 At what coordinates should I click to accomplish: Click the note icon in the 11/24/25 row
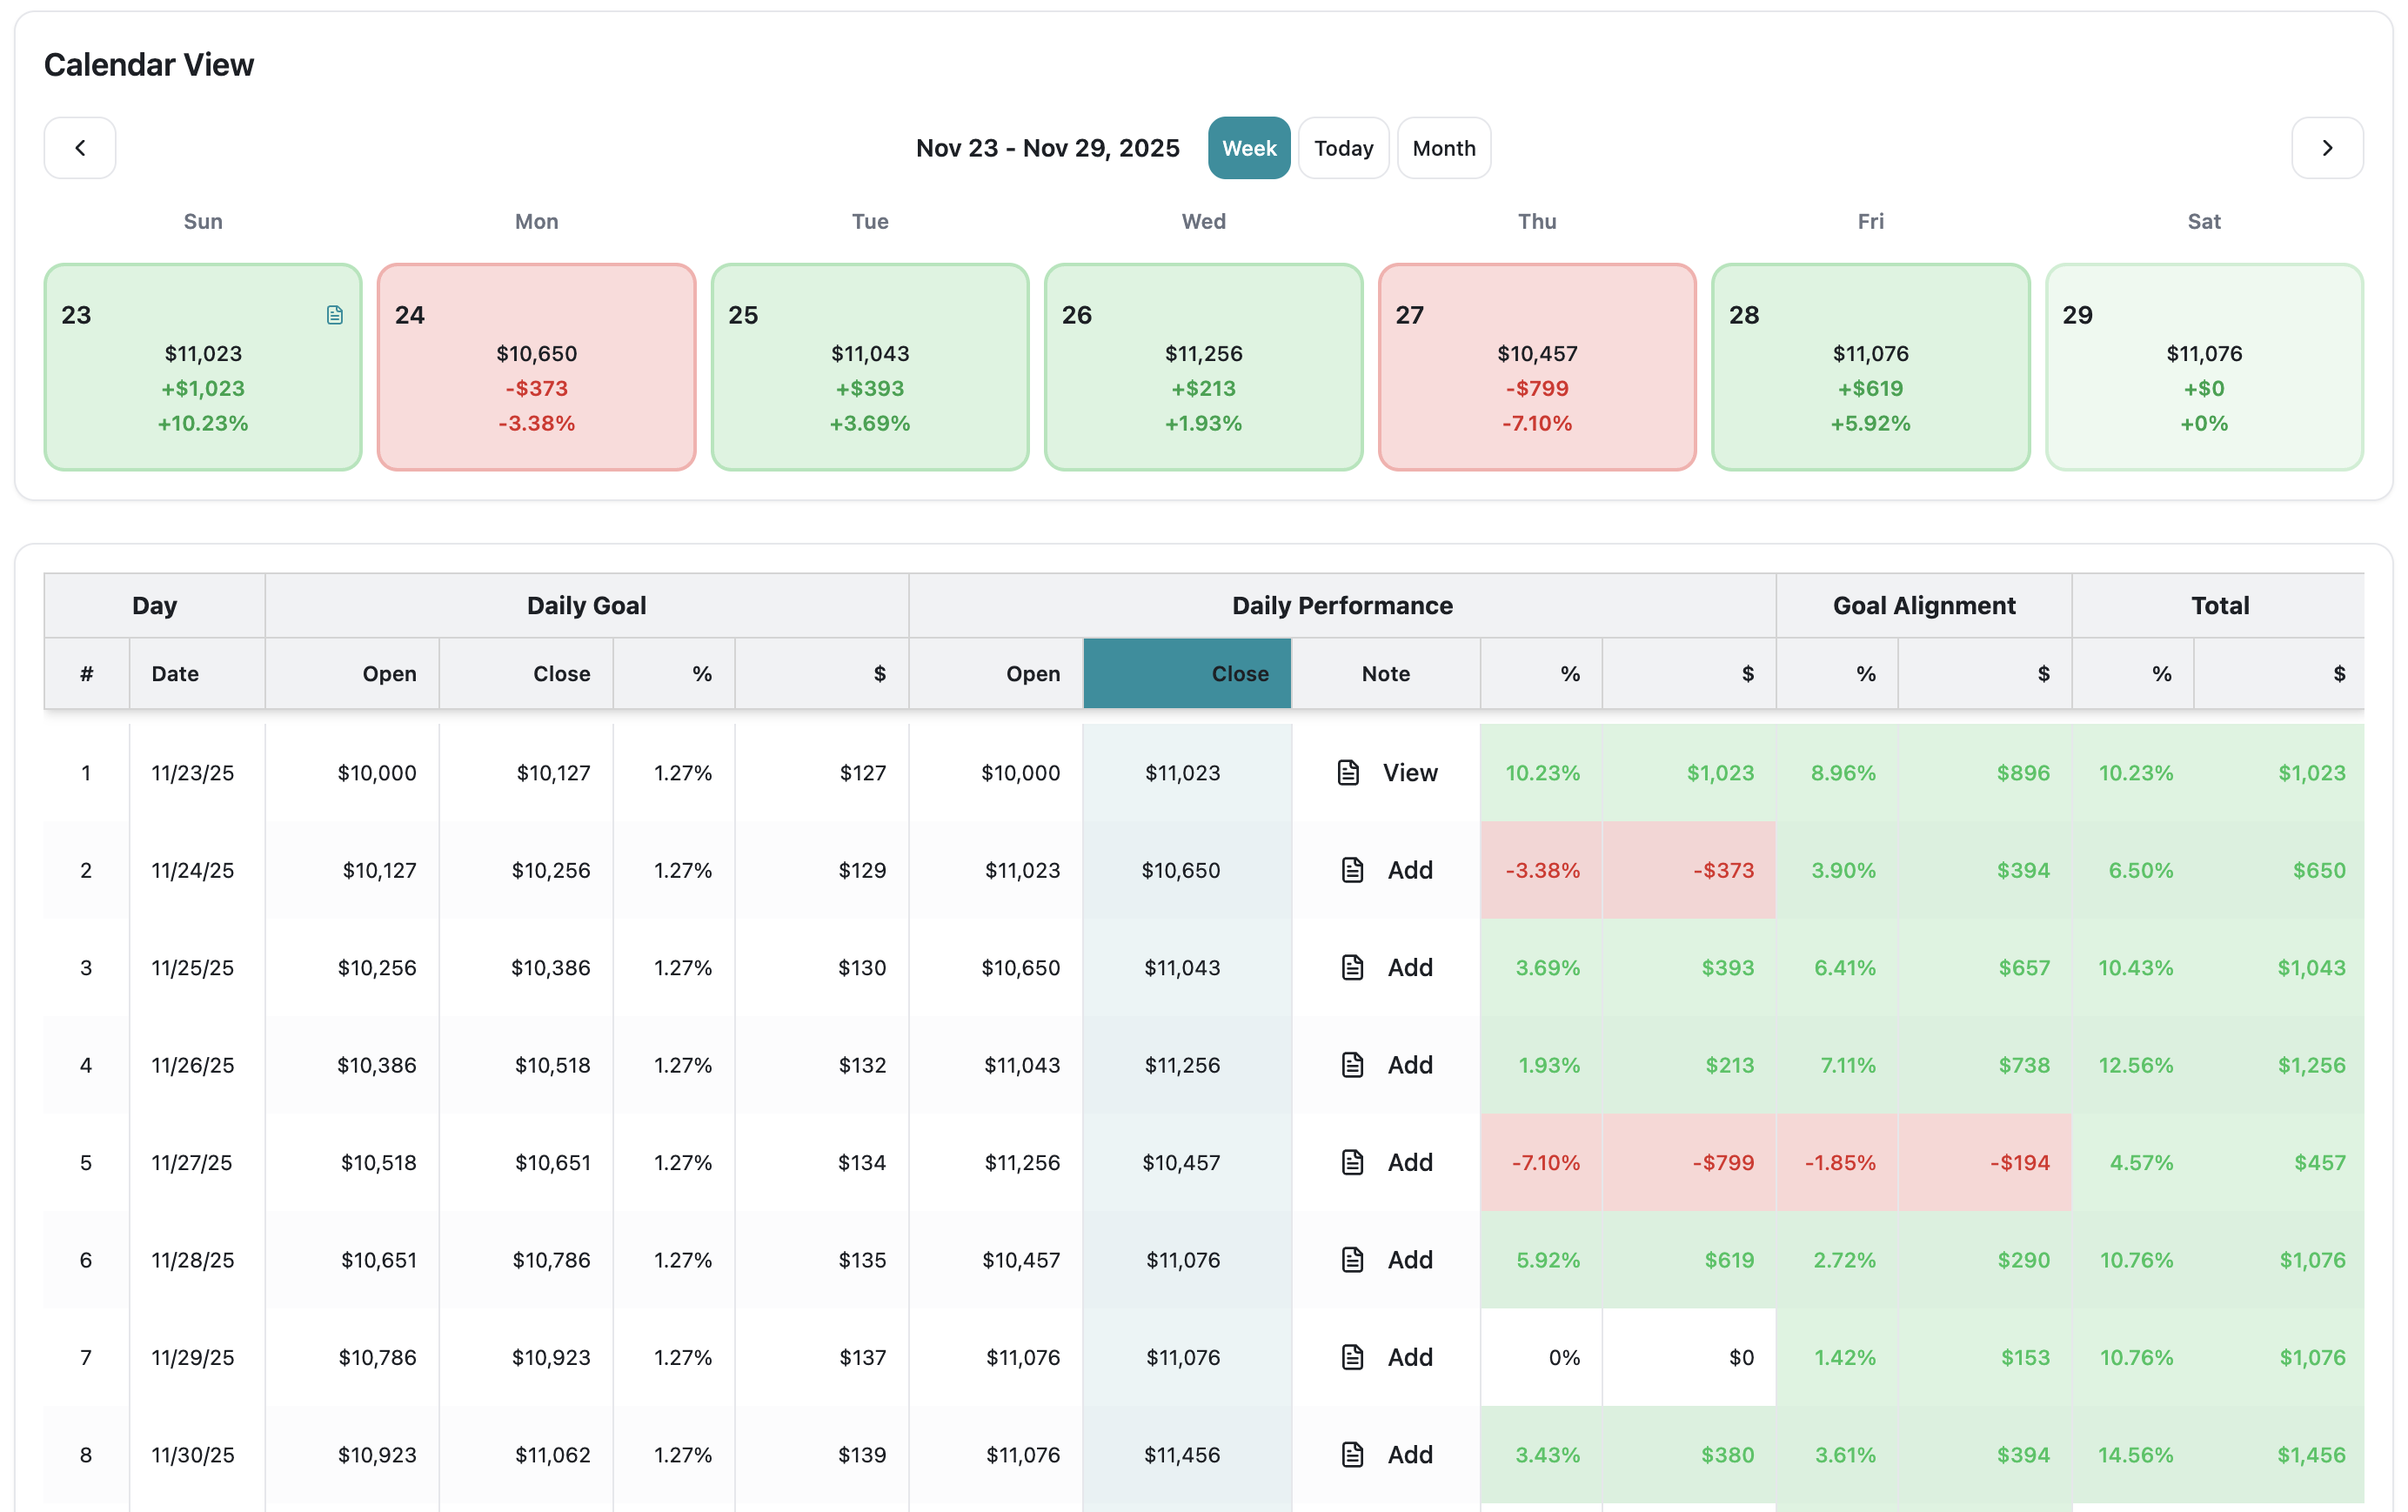click(1352, 870)
